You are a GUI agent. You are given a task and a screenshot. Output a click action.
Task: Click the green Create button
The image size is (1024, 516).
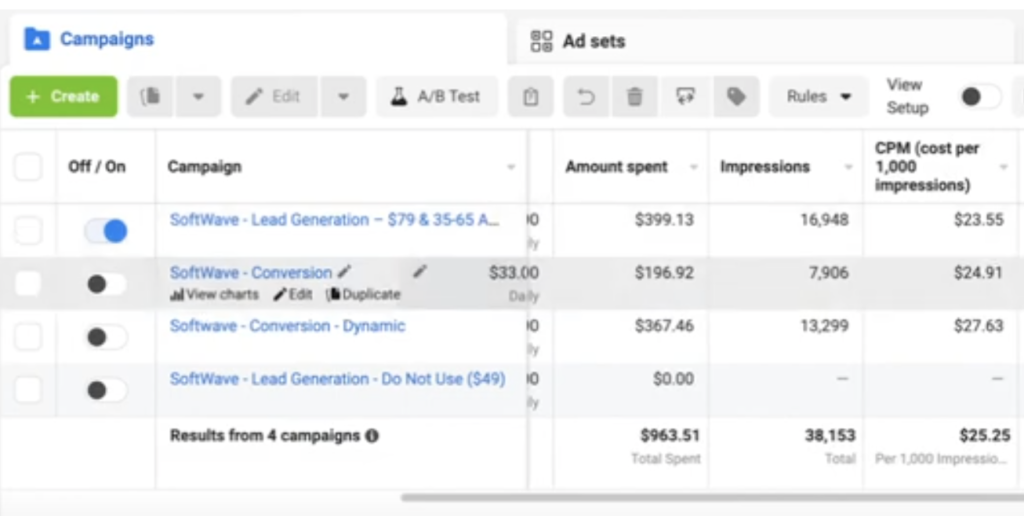(63, 97)
